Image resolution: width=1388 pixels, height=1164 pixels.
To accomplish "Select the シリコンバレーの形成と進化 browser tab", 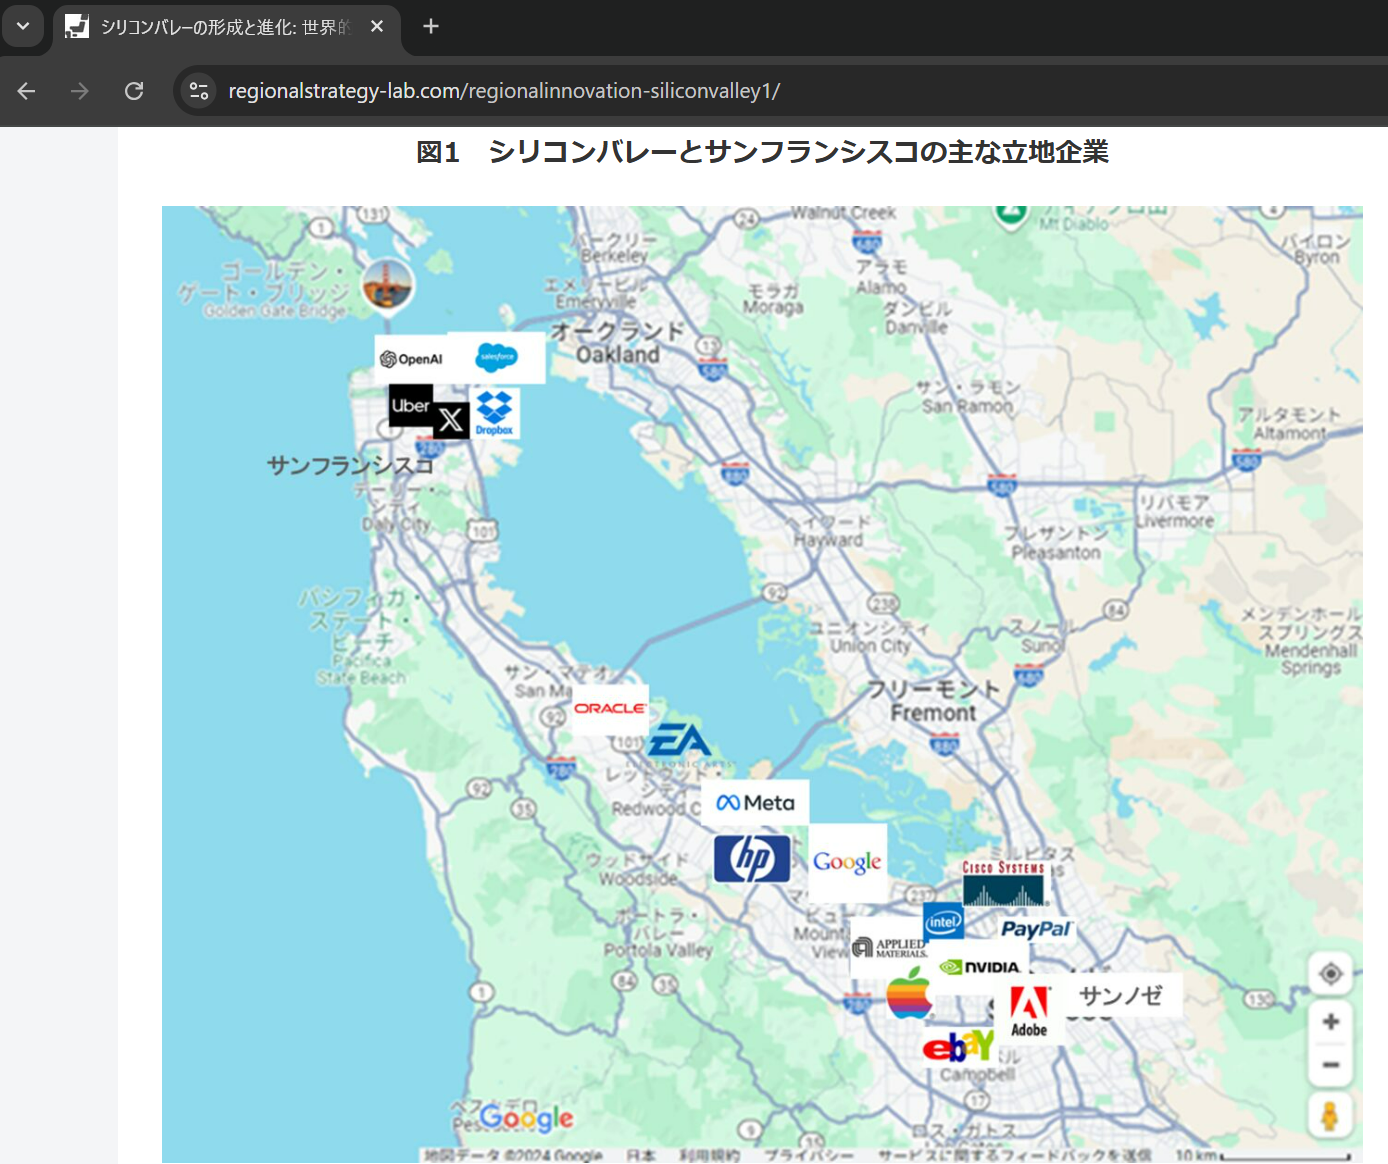I will (x=225, y=27).
